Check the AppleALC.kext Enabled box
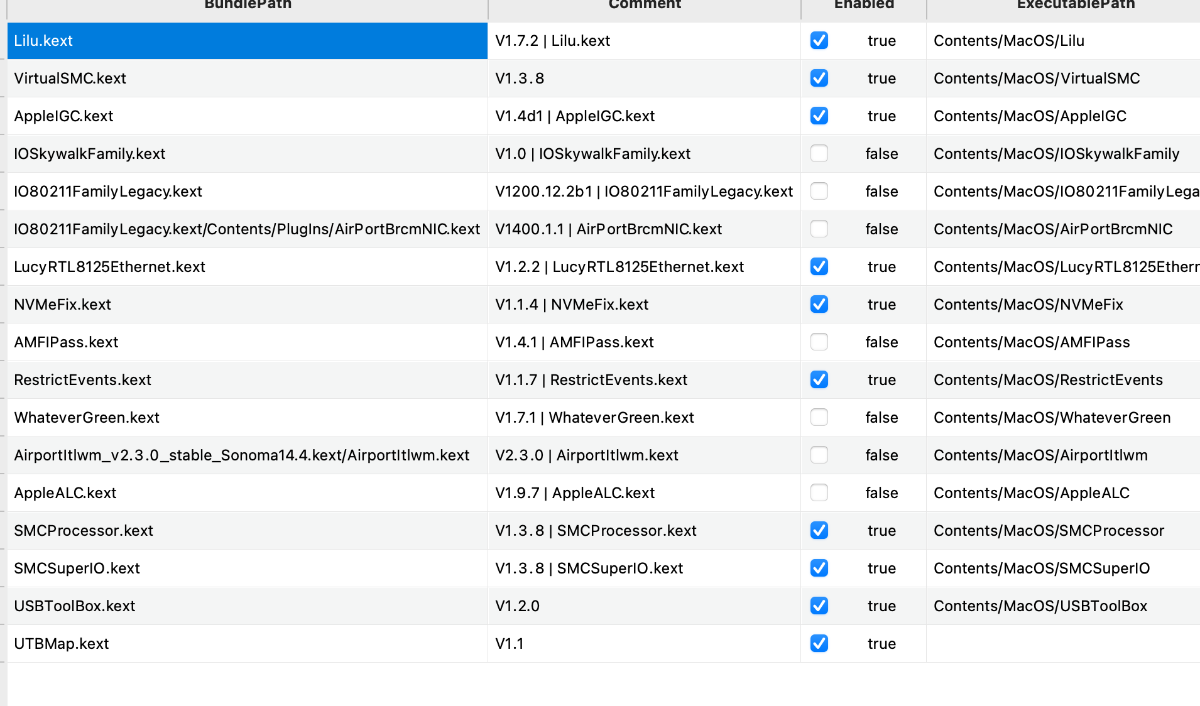The width and height of the screenshot is (1200, 706). pyautogui.click(x=819, y=493)
